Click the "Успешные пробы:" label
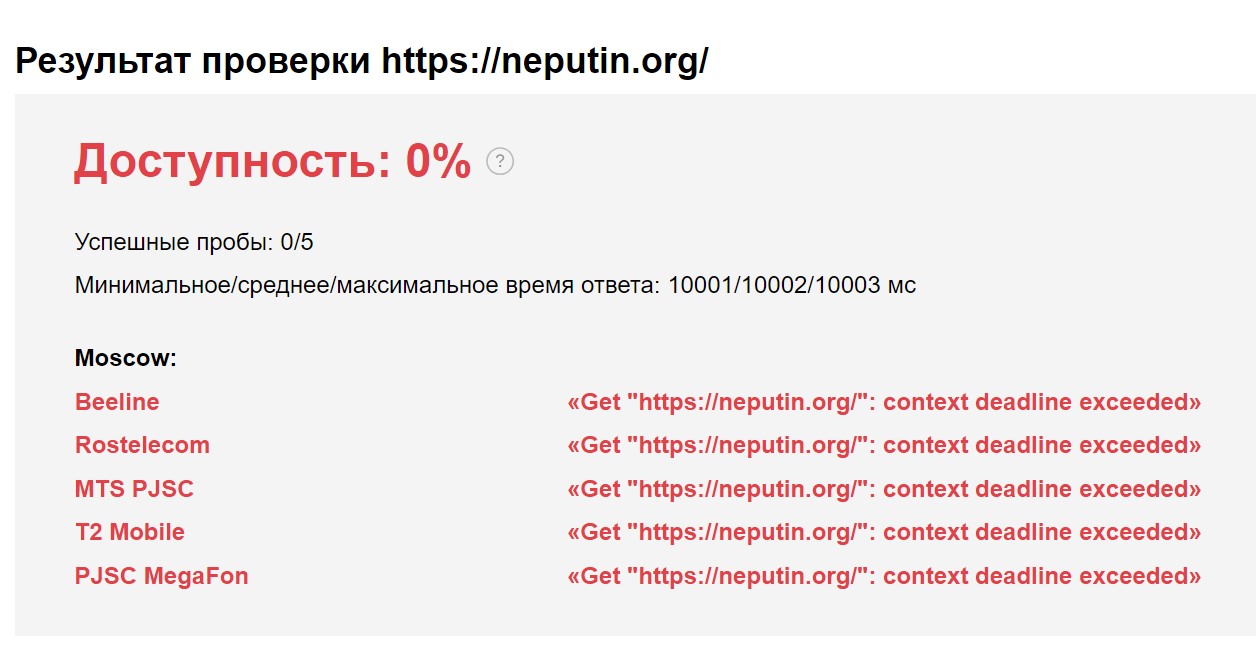Viewport: 1256px width, 655px height. coord(174,242)
